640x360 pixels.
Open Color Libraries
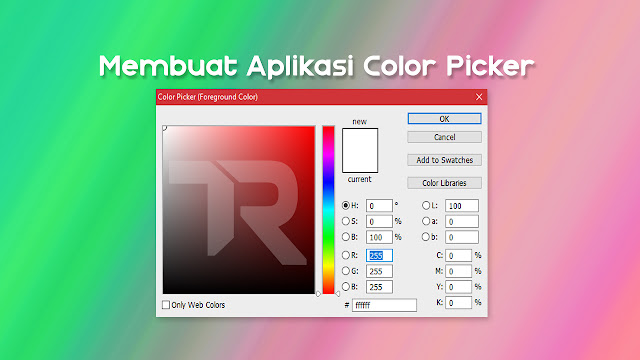(444, 183)
